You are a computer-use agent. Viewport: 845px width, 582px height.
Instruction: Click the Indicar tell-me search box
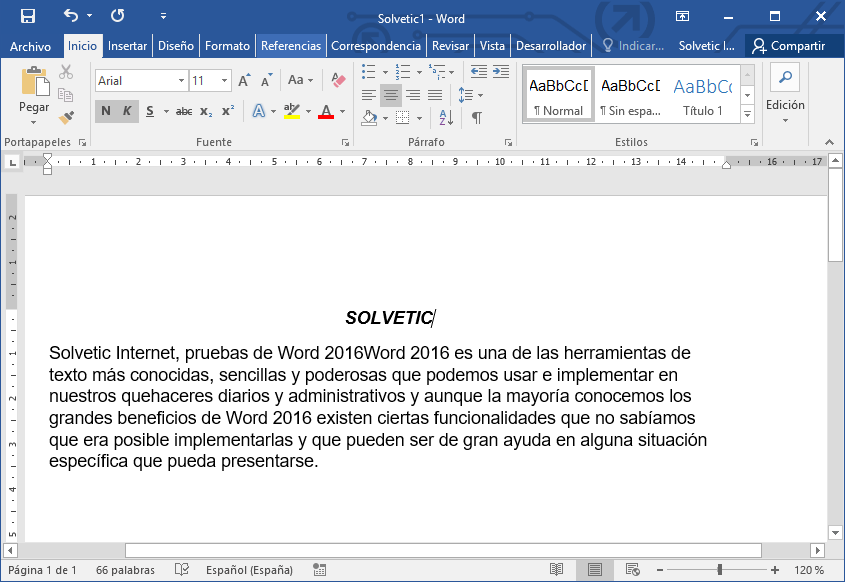(634, 46)
